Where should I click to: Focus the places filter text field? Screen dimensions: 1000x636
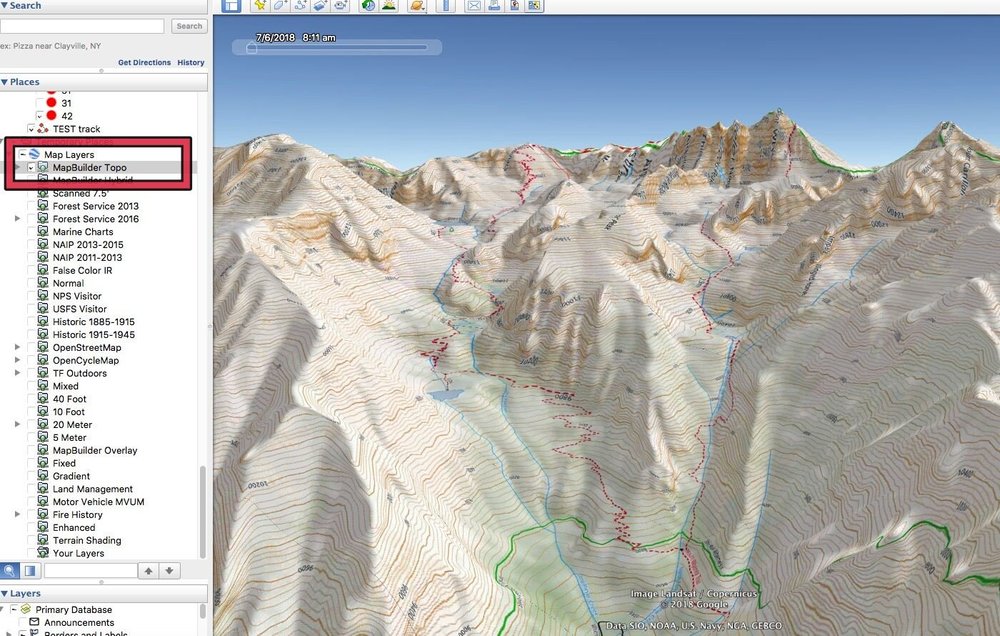click(91, 570)
